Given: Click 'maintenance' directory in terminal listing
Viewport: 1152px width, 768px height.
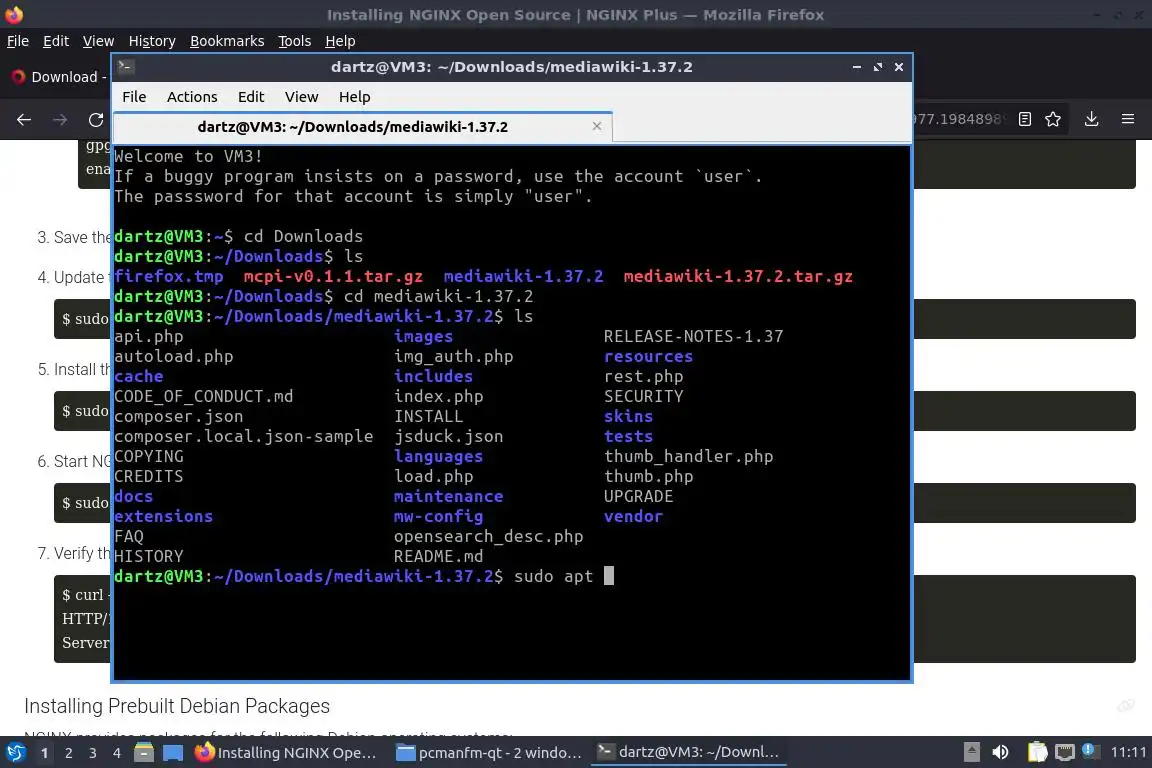Looking at the screenshot, I should (448, 496).
